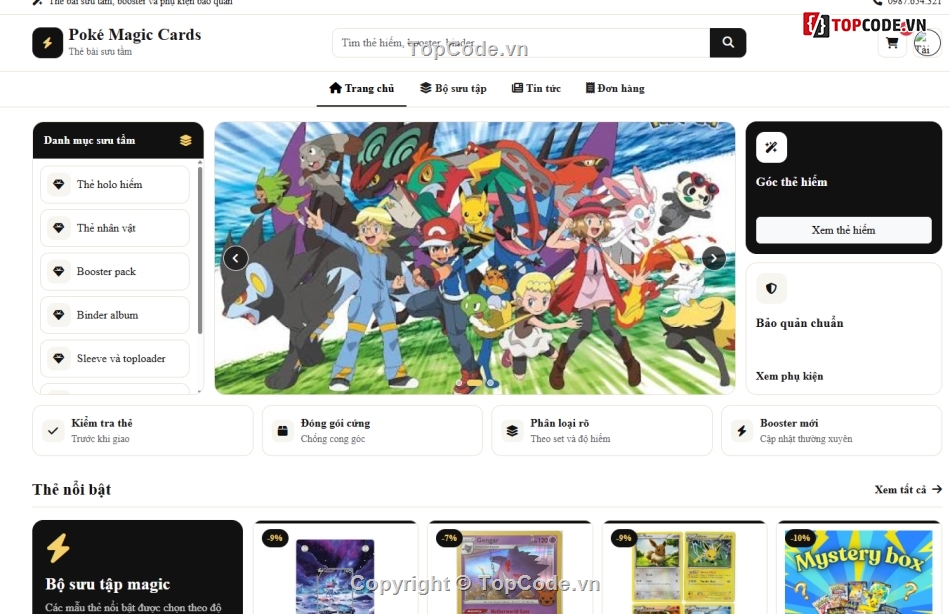Click the yellow lightning icon in Bộ sưu tập magic
950x614 pixels.
[x=58, y=549]
